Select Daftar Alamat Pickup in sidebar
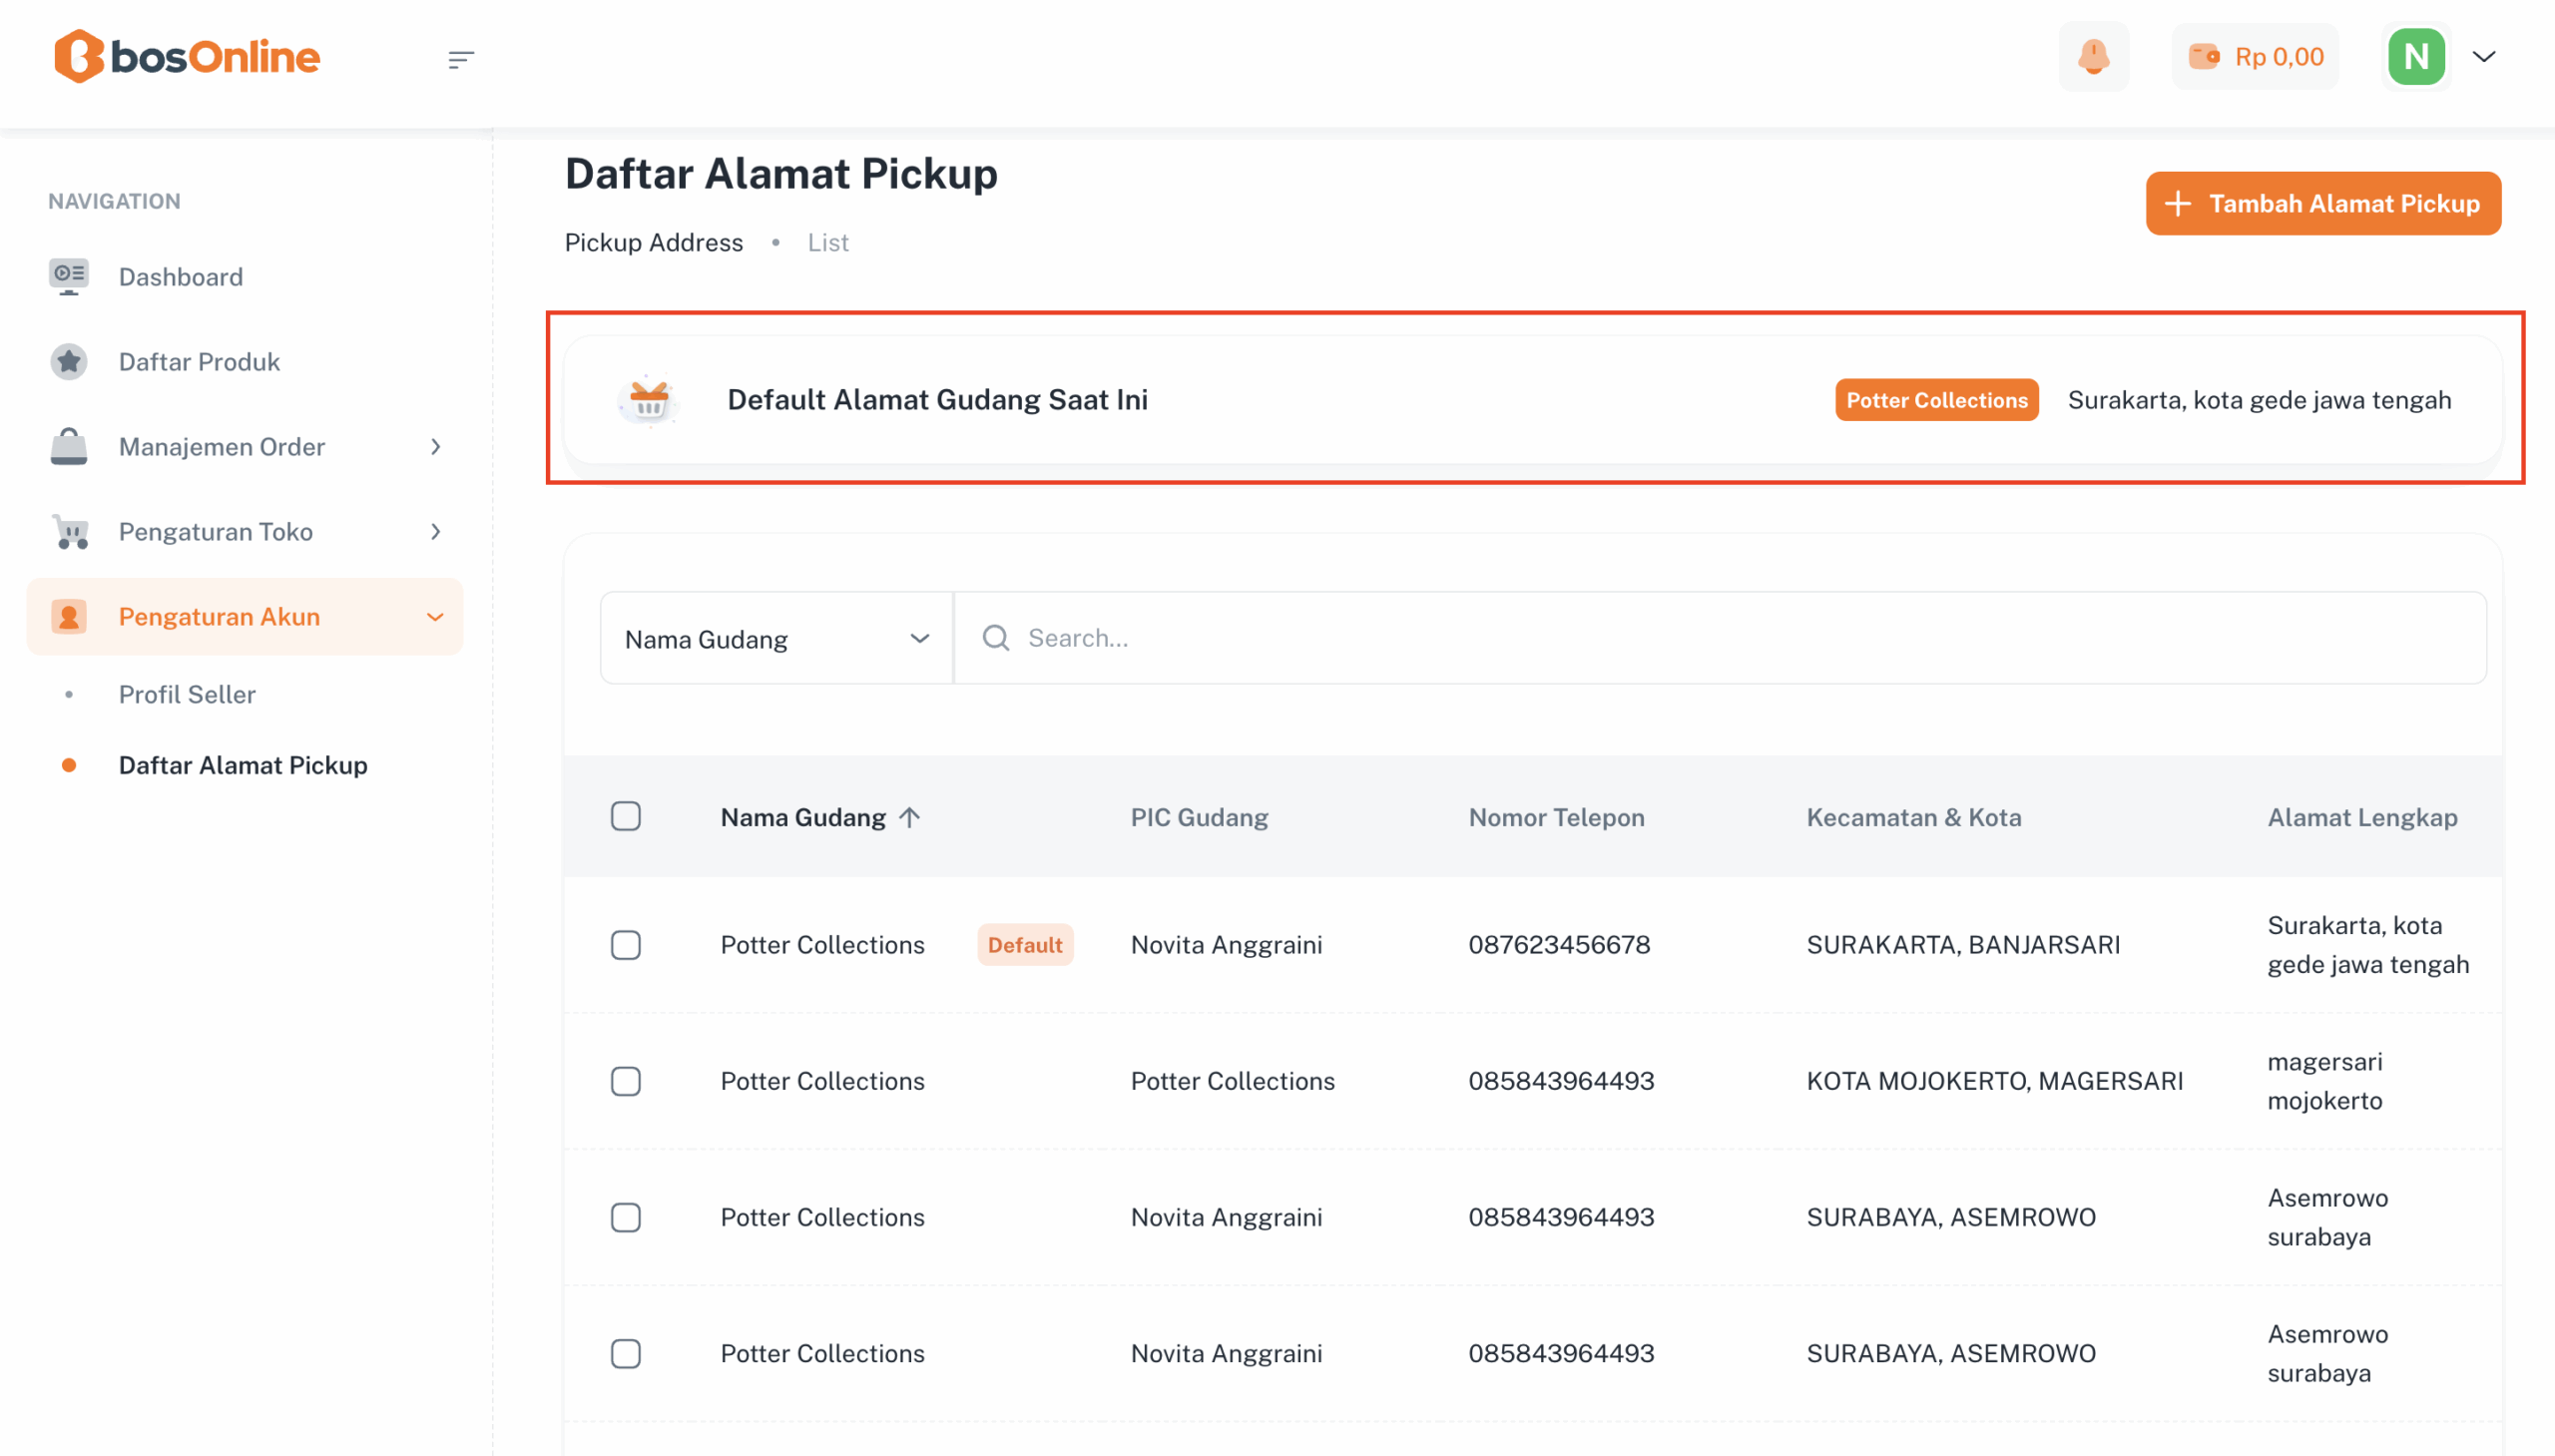Viewport: 2555px width, 1456px height. point(243,765)
